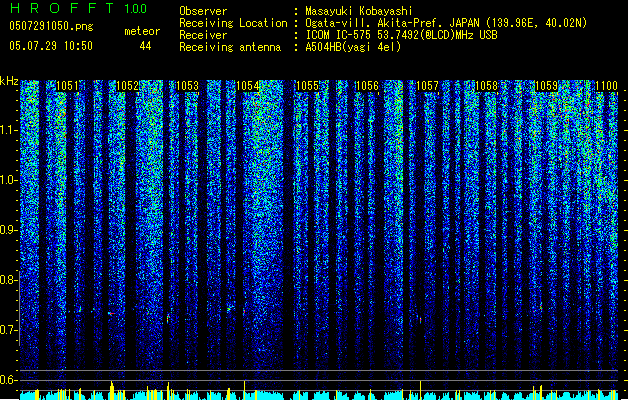Click the 1056 time marker
Image resolution: width=629 pixels, height=400 pixels.
pos(367,86)
